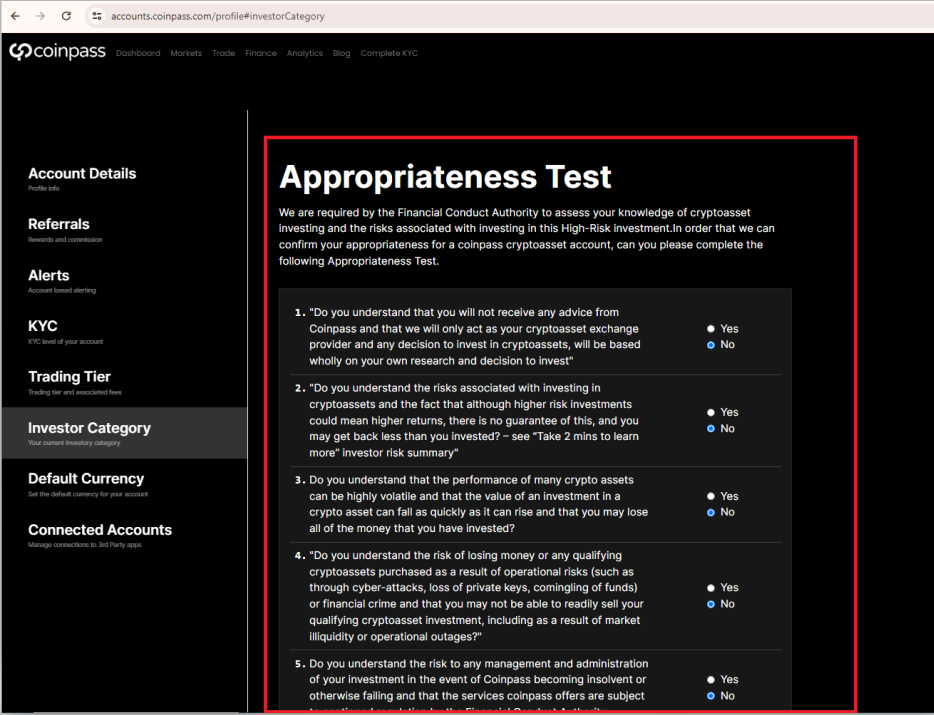Open the Trade nav item

coord(223,53)
